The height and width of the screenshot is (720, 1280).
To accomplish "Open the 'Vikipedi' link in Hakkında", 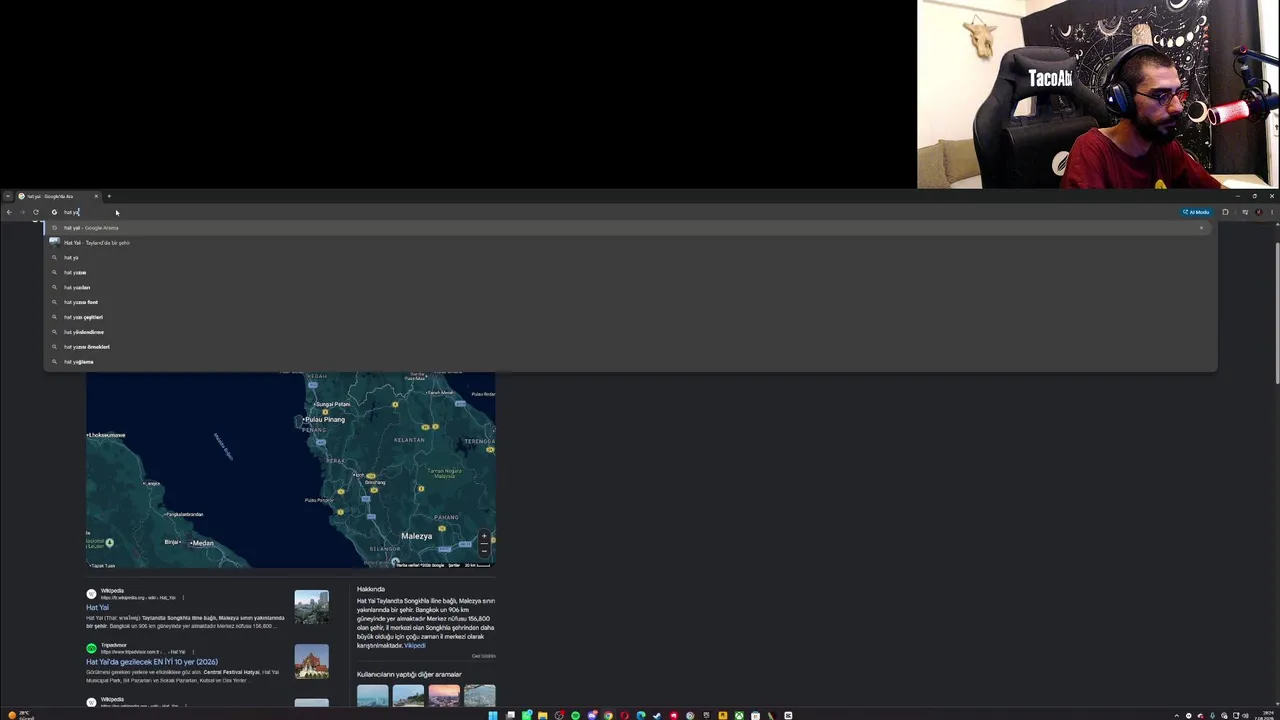I will point(414,646).
